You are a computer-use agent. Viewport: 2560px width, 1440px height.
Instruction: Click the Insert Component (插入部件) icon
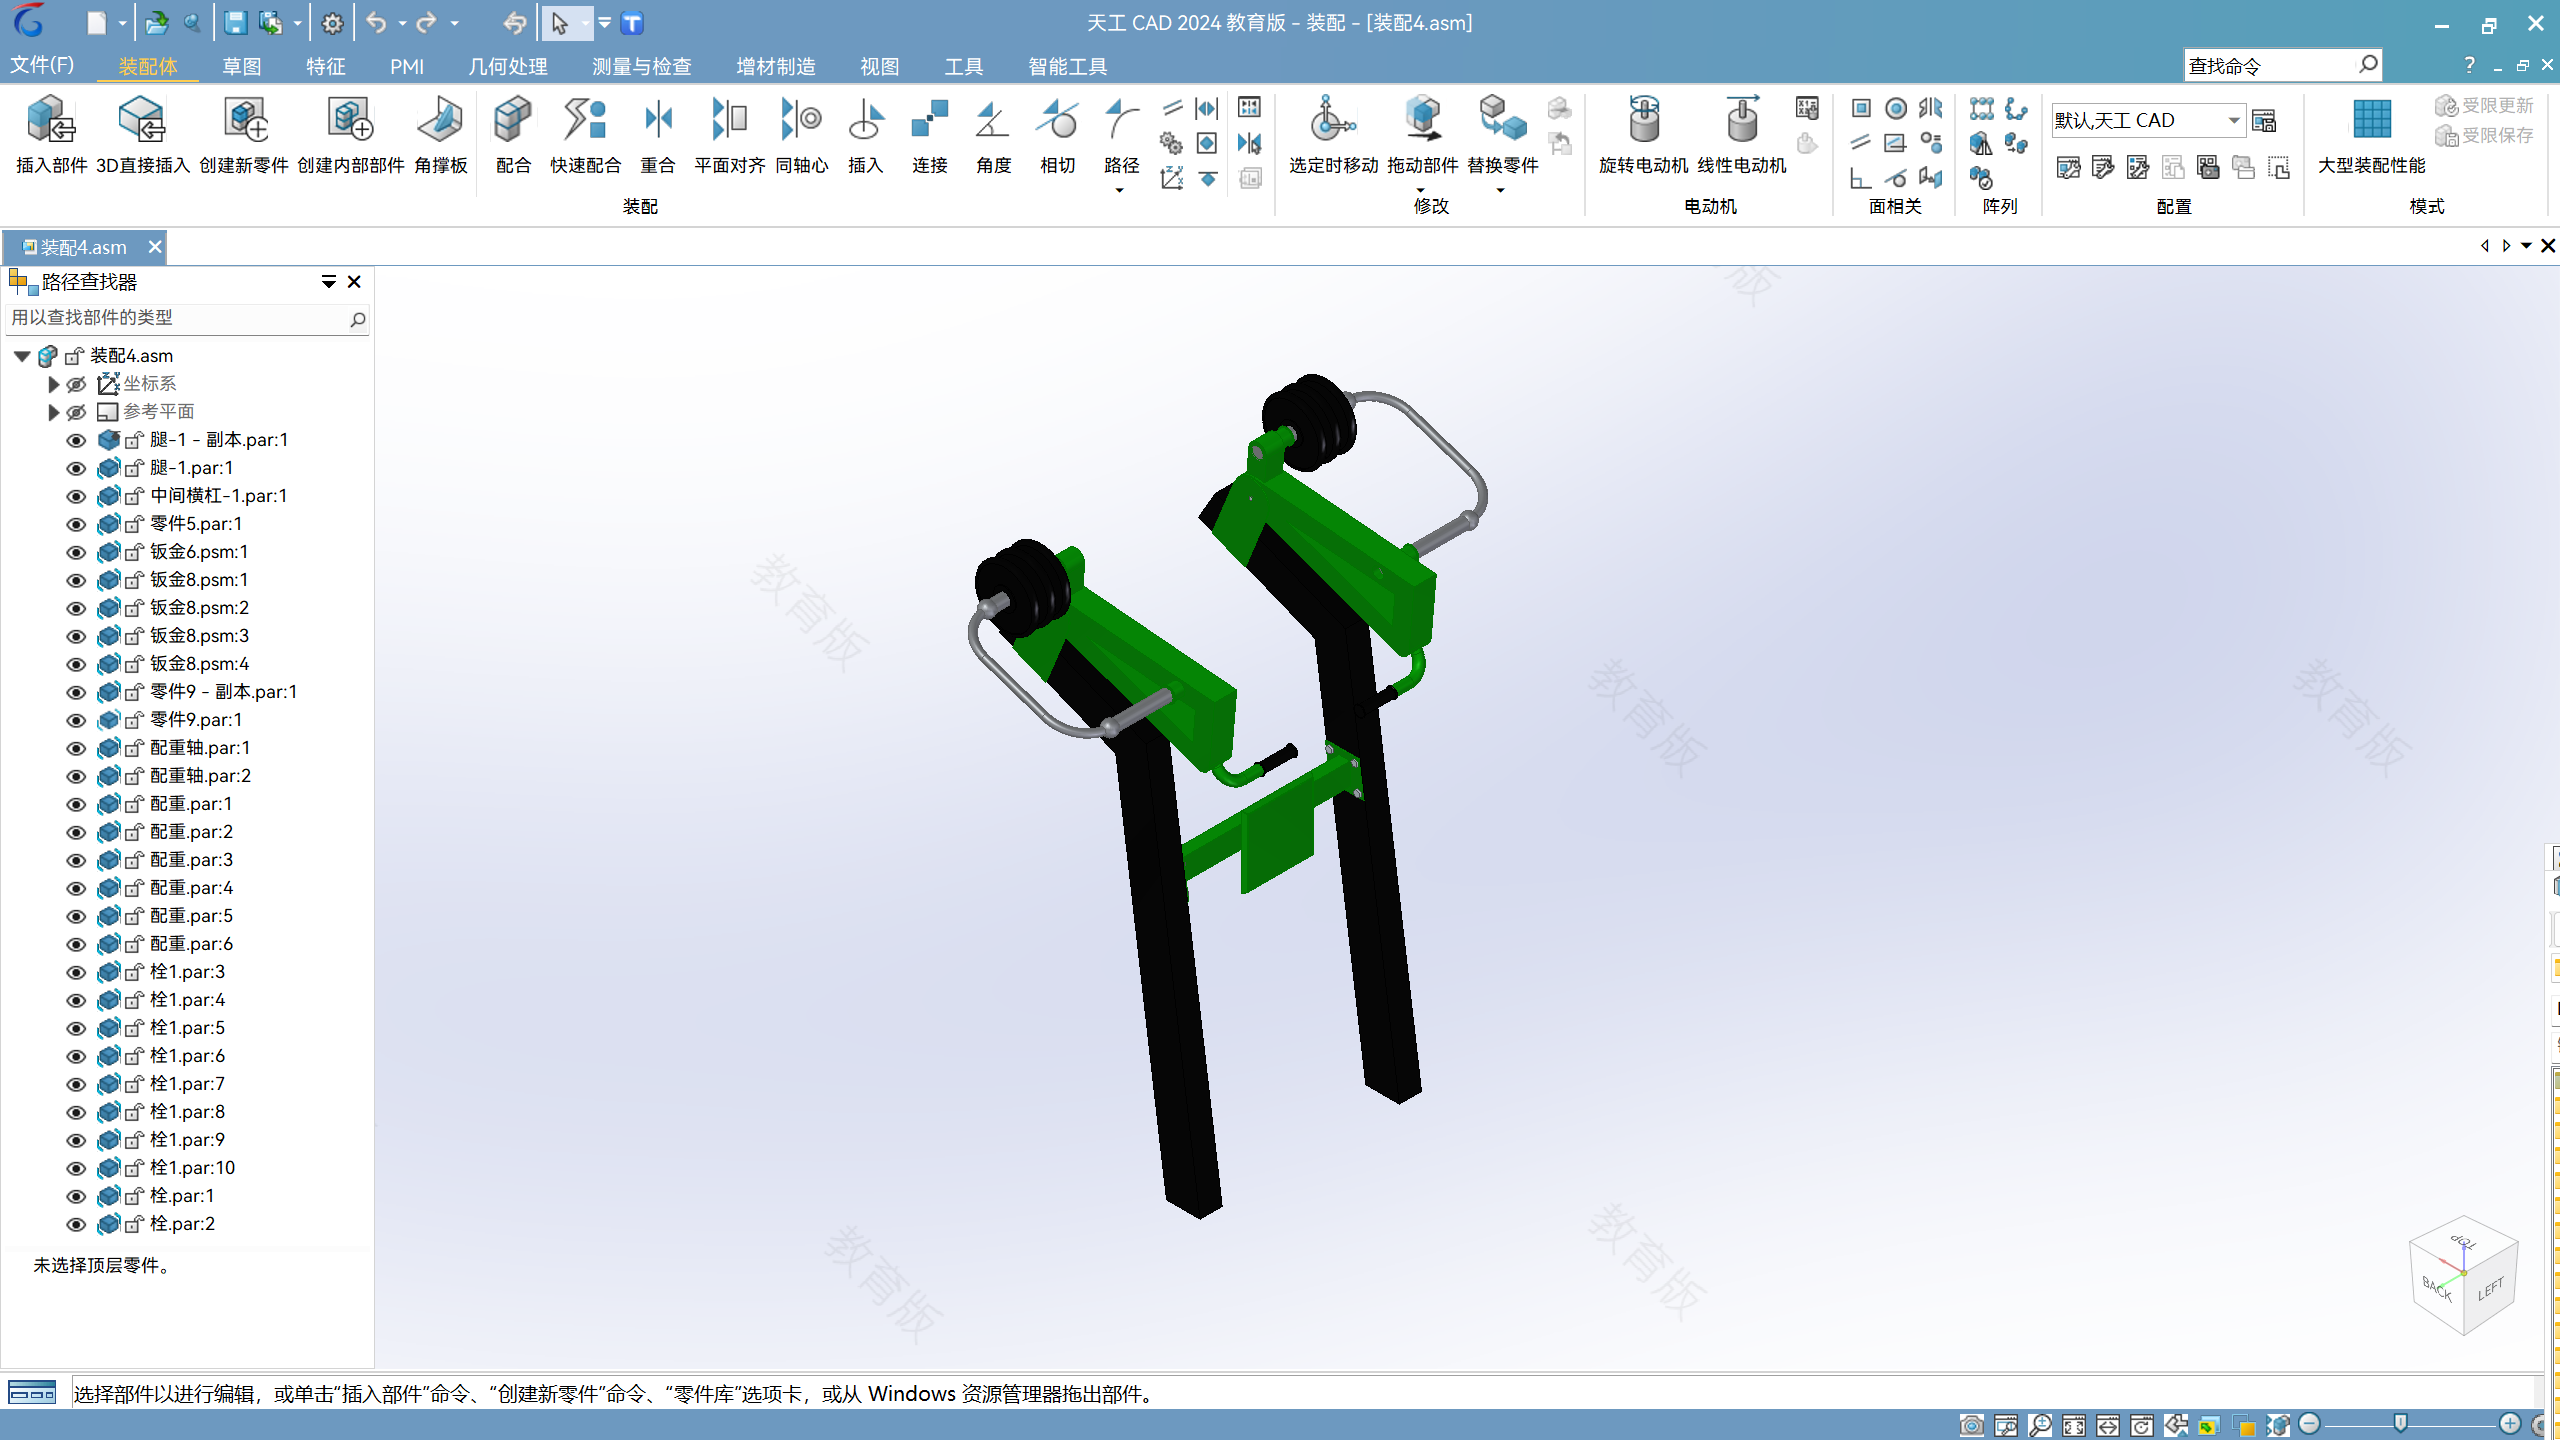(51, 135)
